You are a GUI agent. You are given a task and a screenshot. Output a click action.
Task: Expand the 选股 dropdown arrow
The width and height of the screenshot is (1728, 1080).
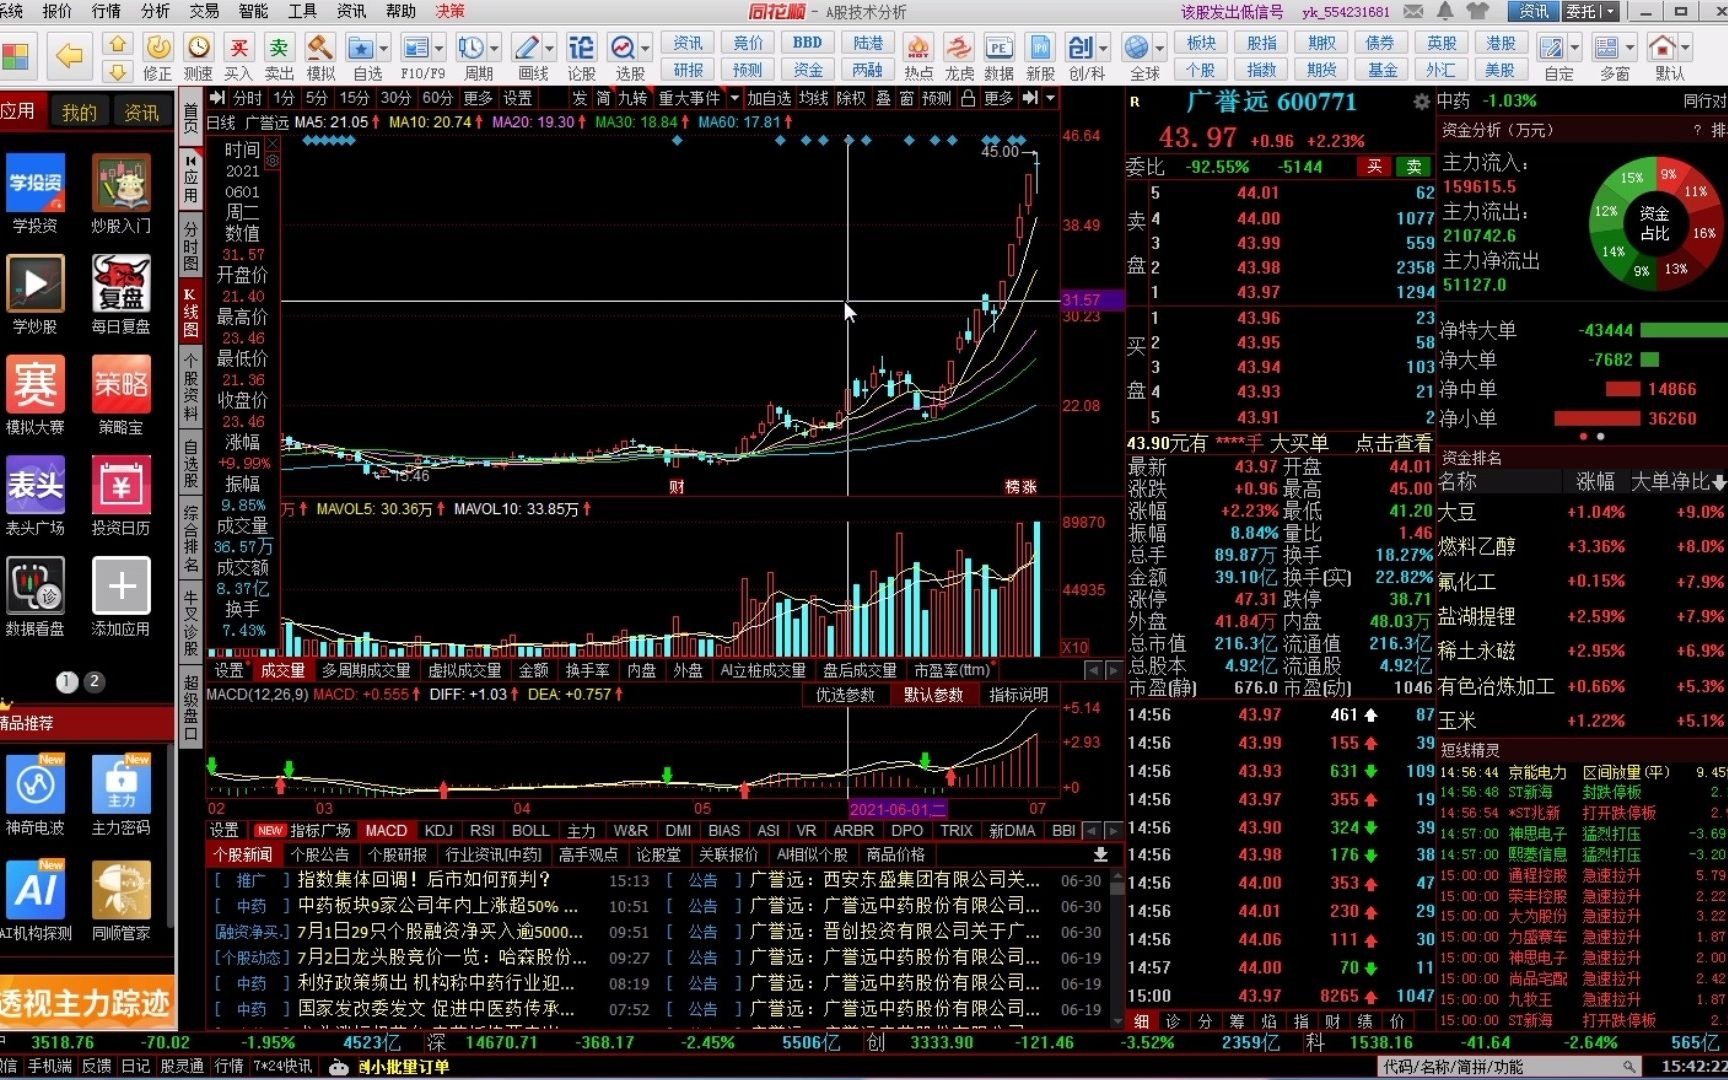[645, 48]
